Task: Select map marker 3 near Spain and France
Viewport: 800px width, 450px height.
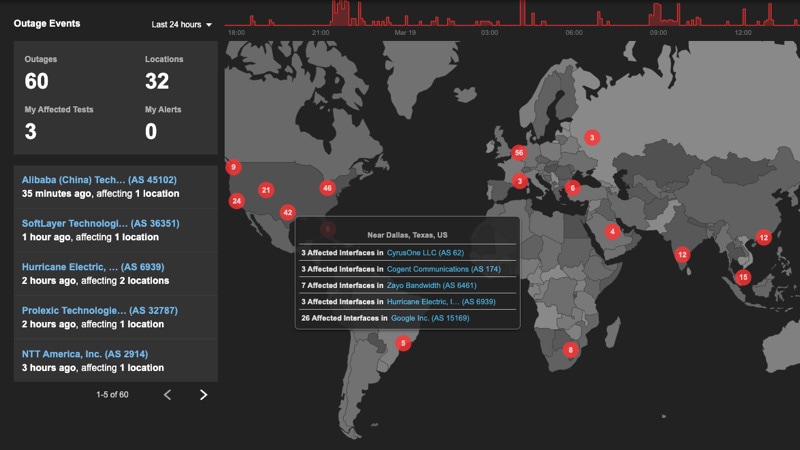Action: pos(519,181)
